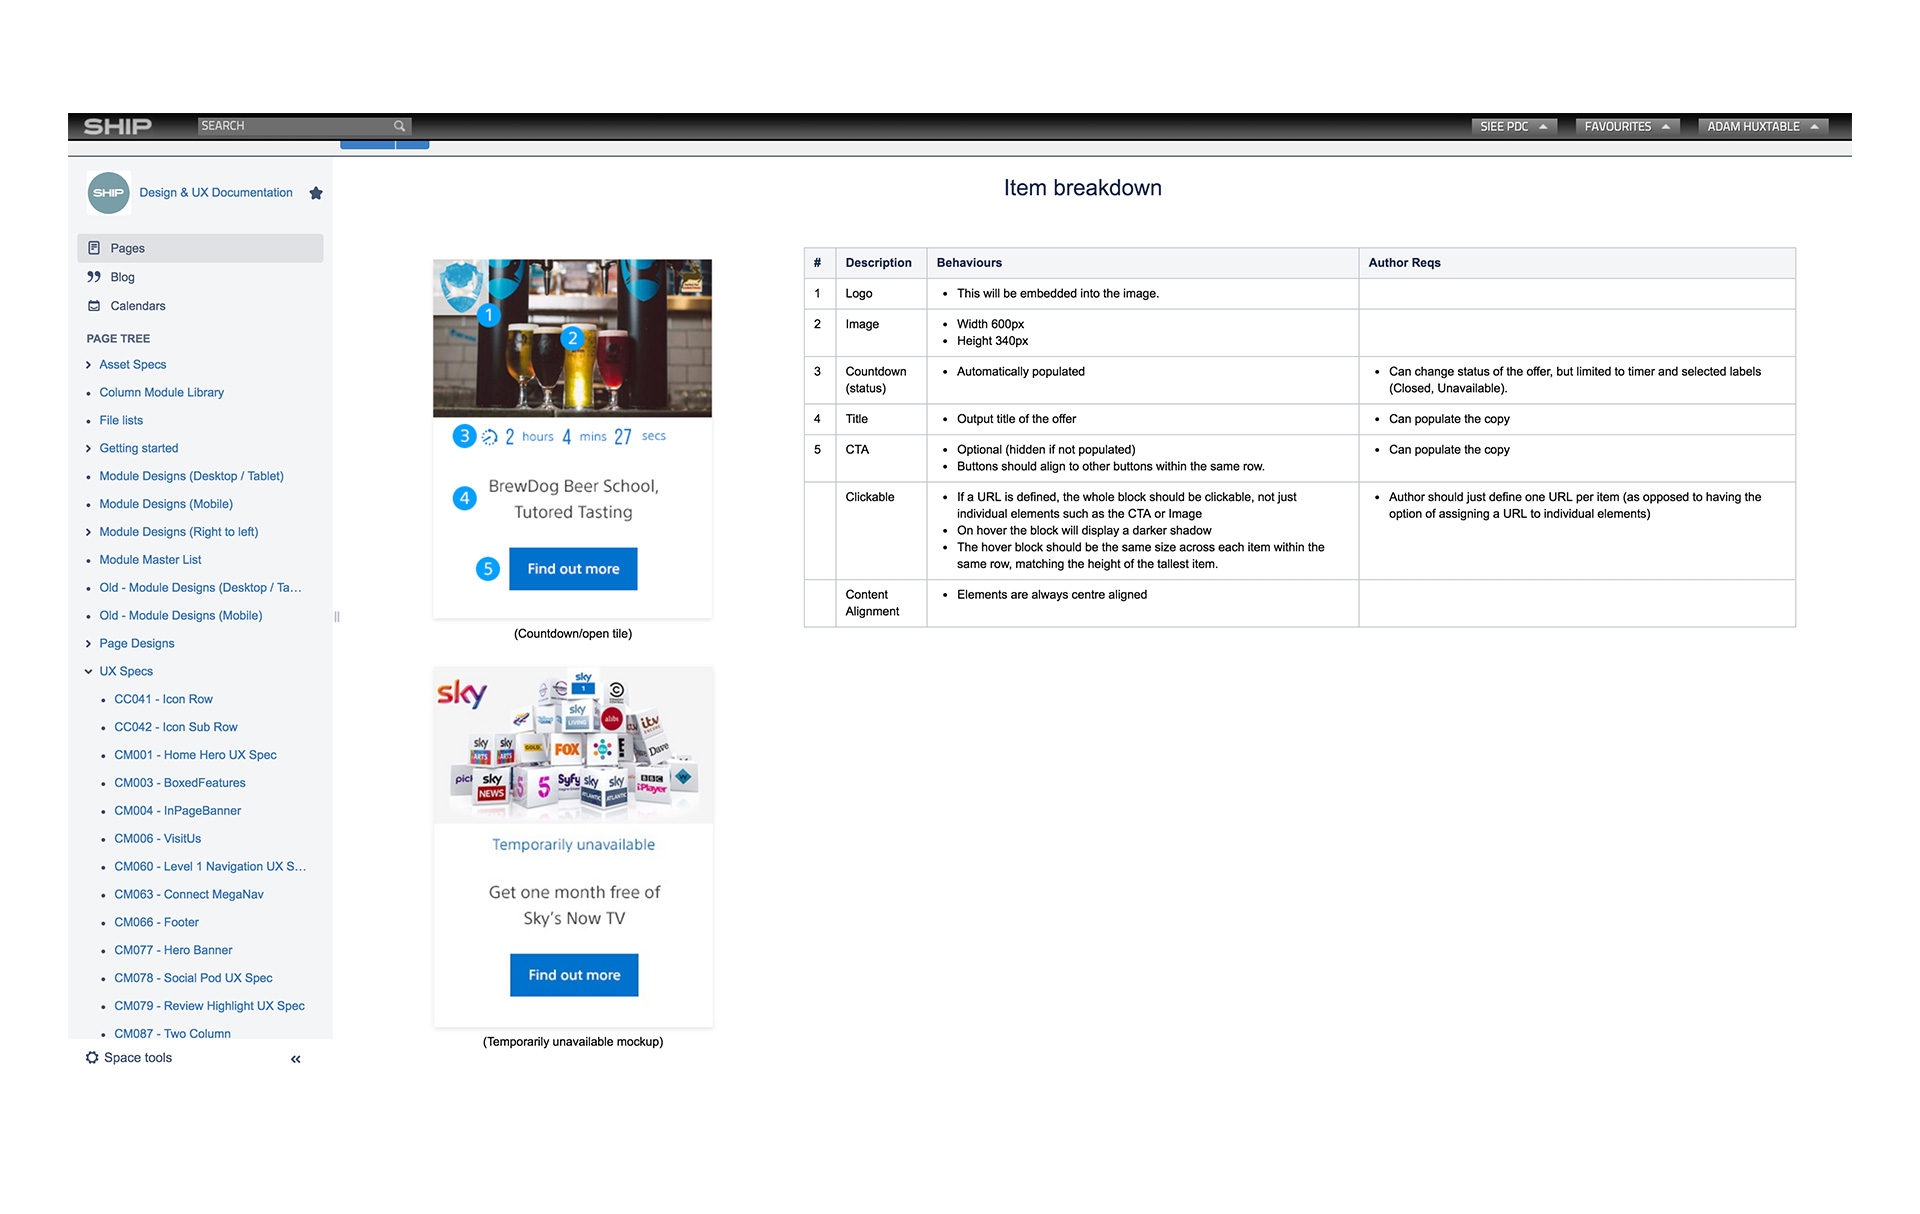Click the sidebar resize handle
Screen dimensions: 1920x1214
(337, 617)
